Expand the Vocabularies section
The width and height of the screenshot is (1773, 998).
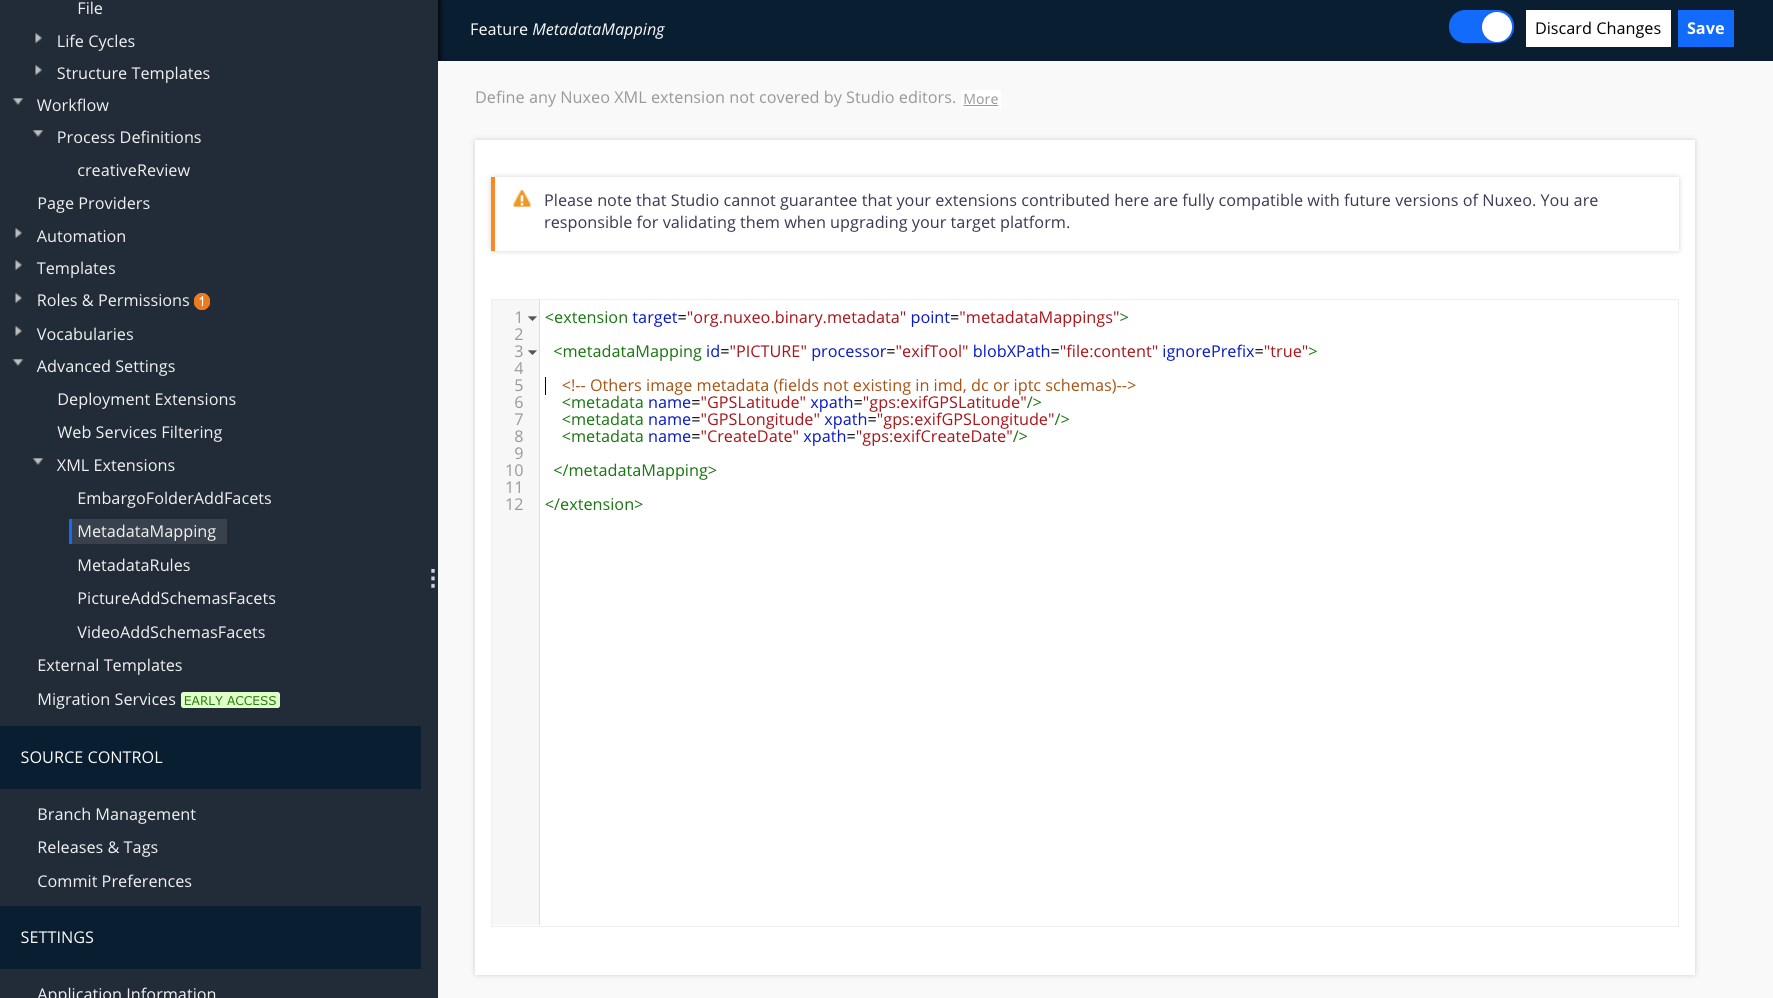point(18,333)
